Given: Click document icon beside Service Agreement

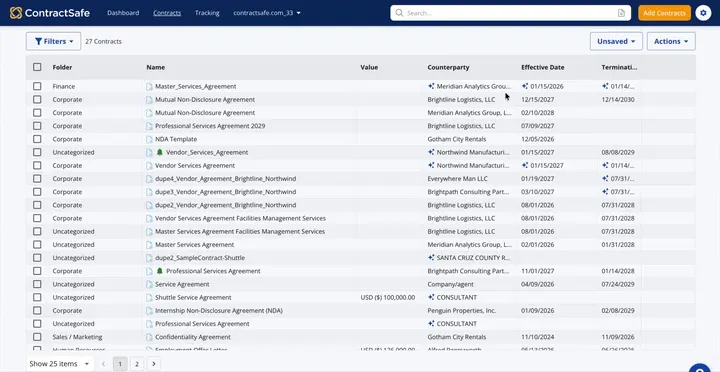Looking at the screenshot, I should (149, 284).
